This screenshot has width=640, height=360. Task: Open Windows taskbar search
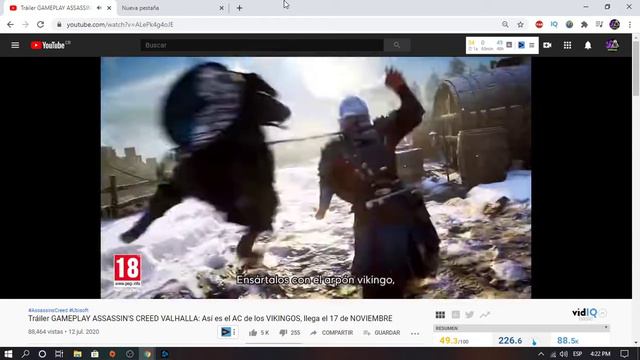[x=25, y=354]
